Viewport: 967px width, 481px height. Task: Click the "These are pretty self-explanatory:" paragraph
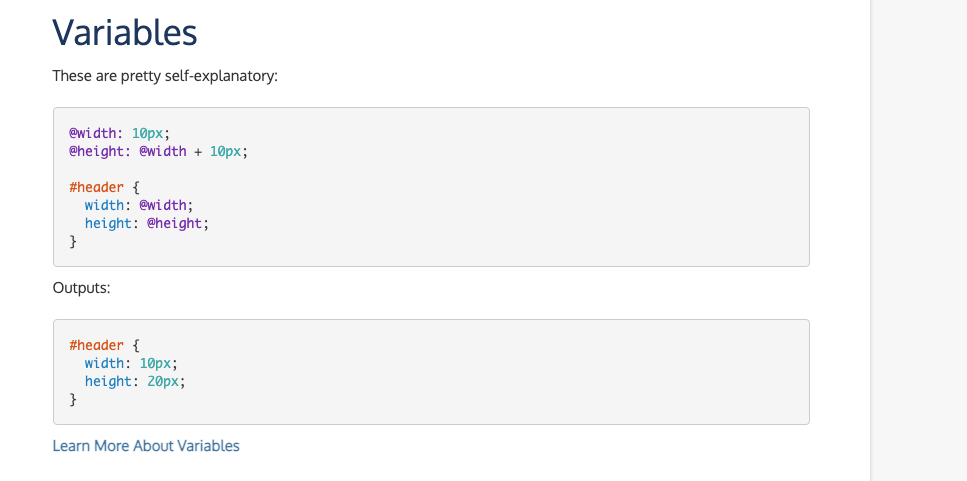165,76
